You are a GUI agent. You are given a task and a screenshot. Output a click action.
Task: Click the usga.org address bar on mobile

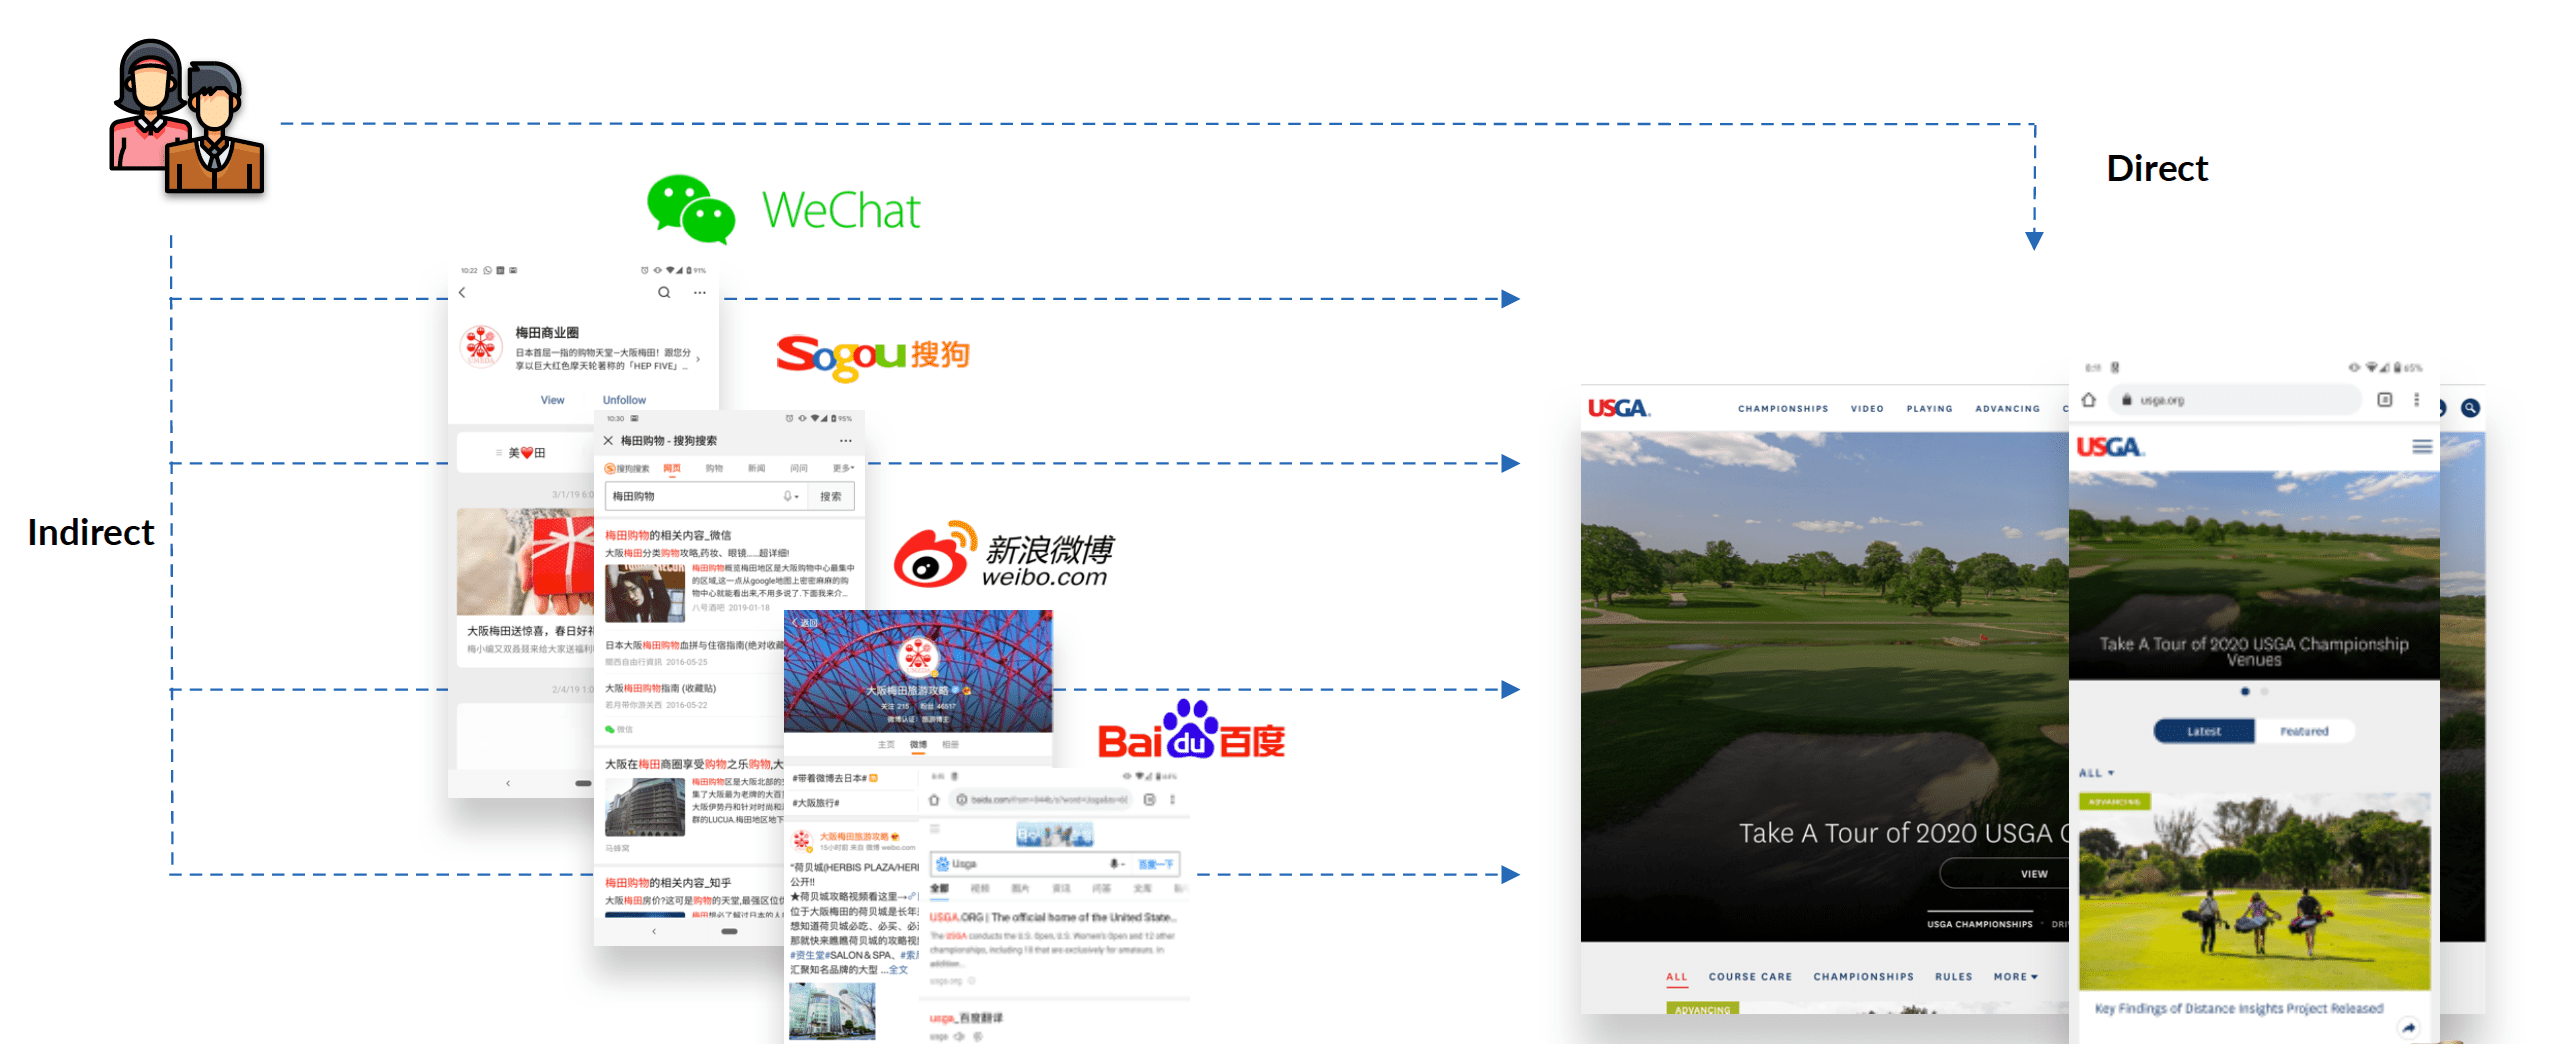(x=2235, y=400)
